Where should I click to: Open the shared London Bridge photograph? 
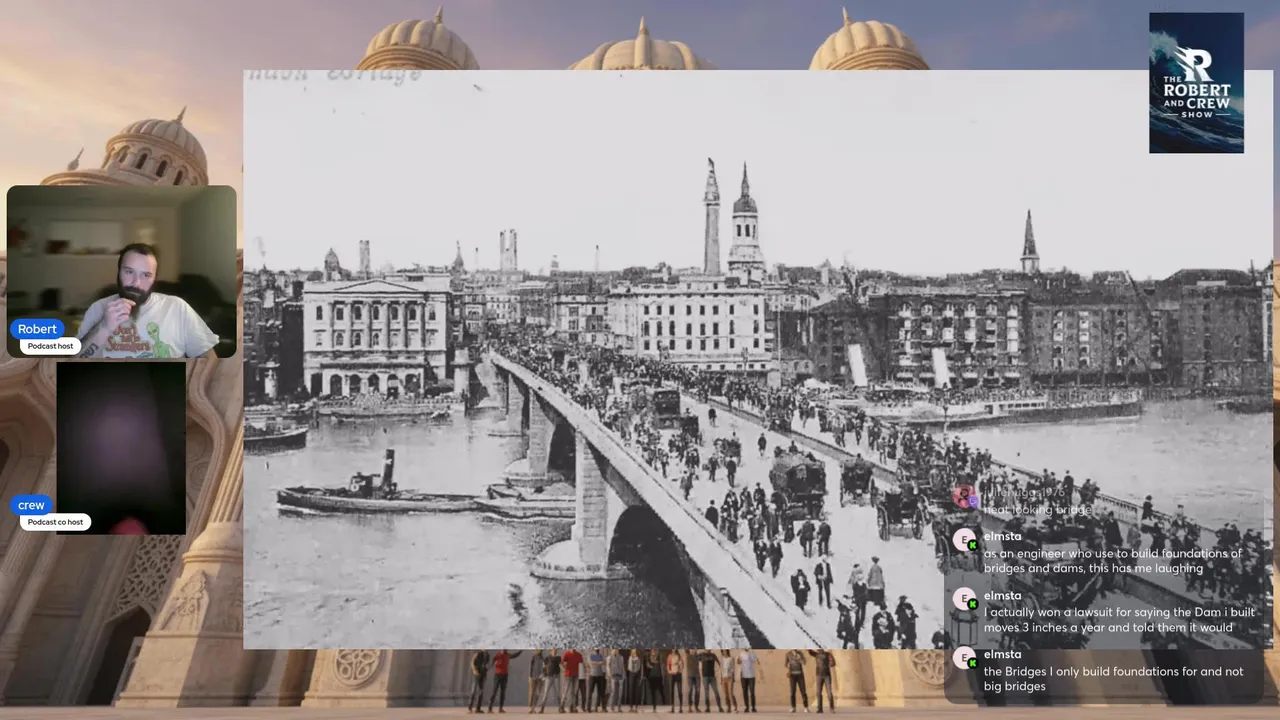pyautogui.click(x=757, y=359)
